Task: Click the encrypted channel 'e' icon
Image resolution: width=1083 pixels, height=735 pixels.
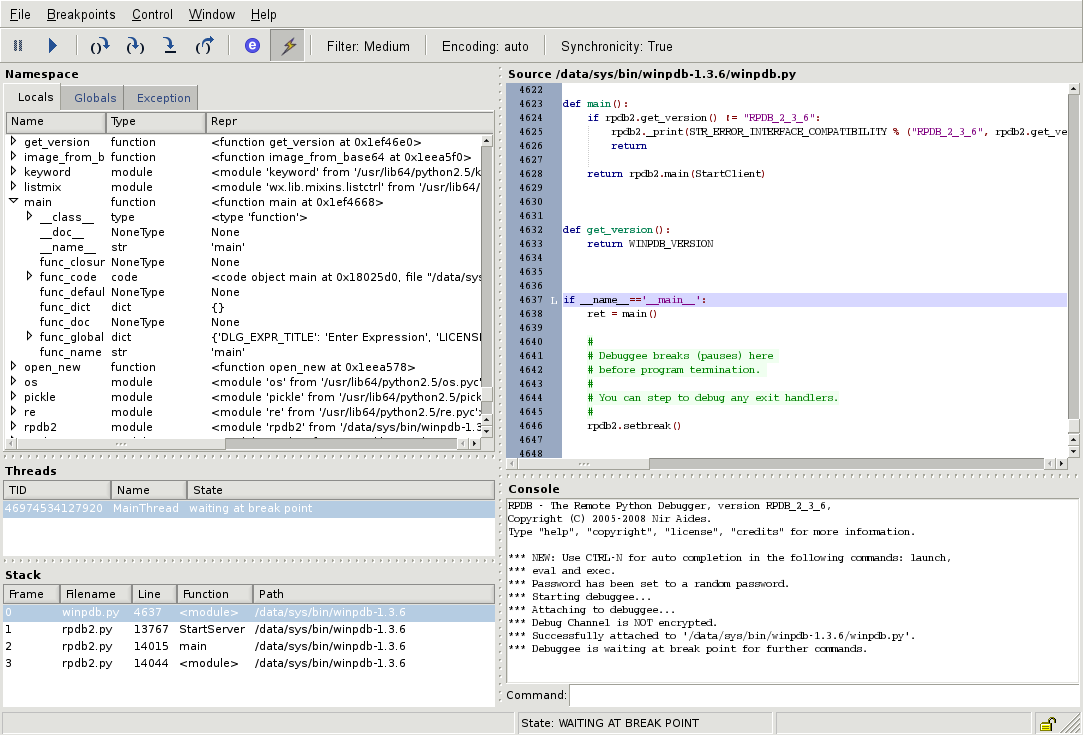Action: [x=252, y=45]
